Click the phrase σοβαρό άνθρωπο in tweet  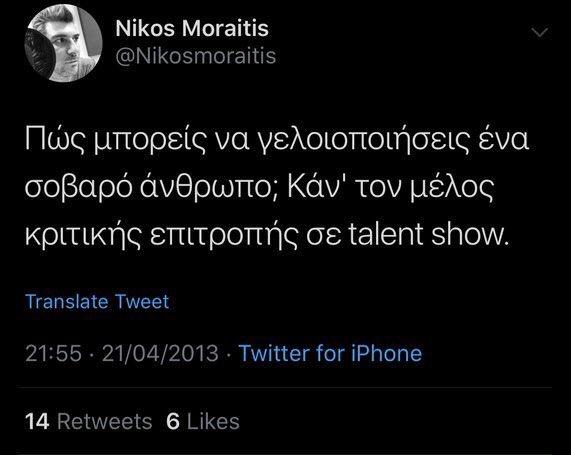152,187
